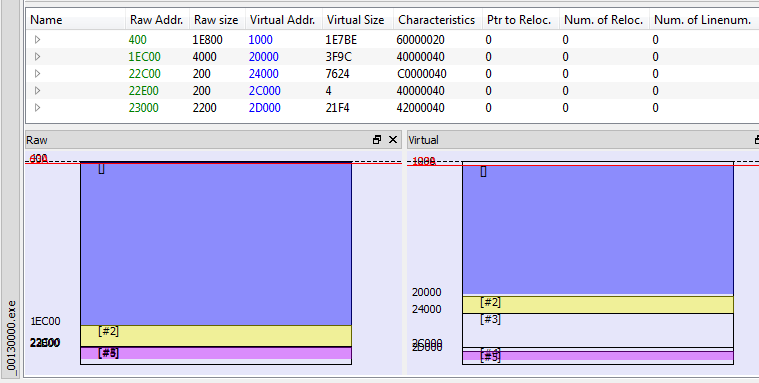Select raw address cell 22C00
Viewport: 759px width, 383px height.
(x=145, y=74)
